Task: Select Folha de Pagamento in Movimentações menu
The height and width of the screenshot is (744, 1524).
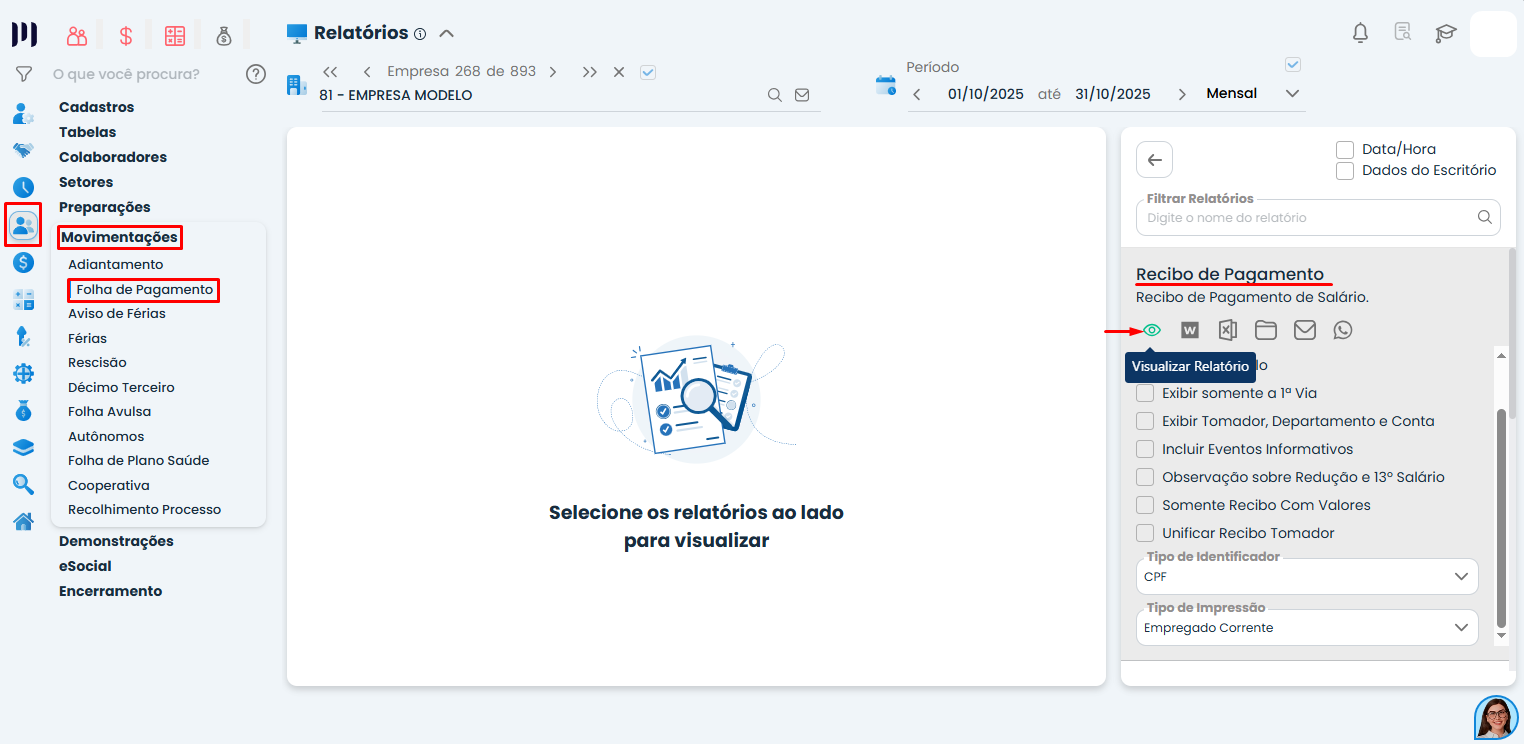Action: coord(143,290)
